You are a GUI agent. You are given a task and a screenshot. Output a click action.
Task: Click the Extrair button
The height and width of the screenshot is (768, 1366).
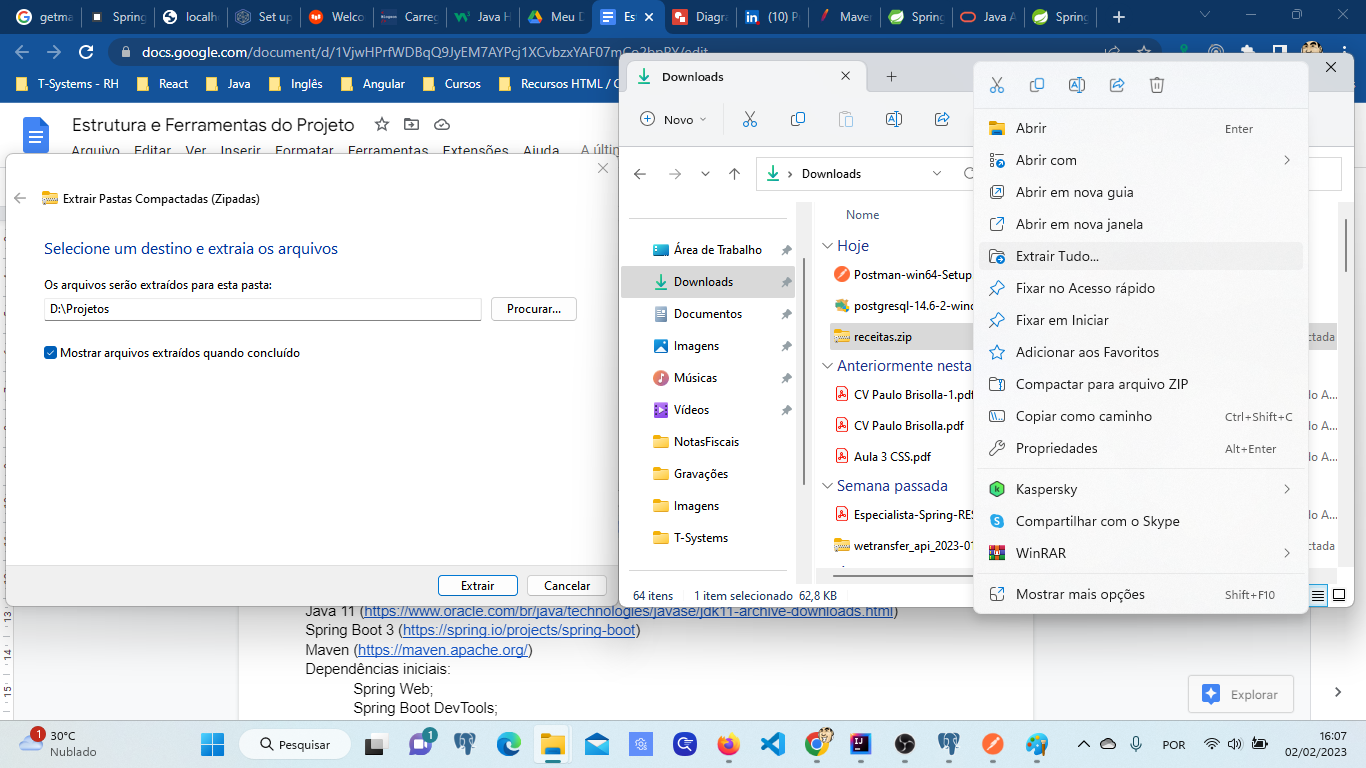[477, 585]
